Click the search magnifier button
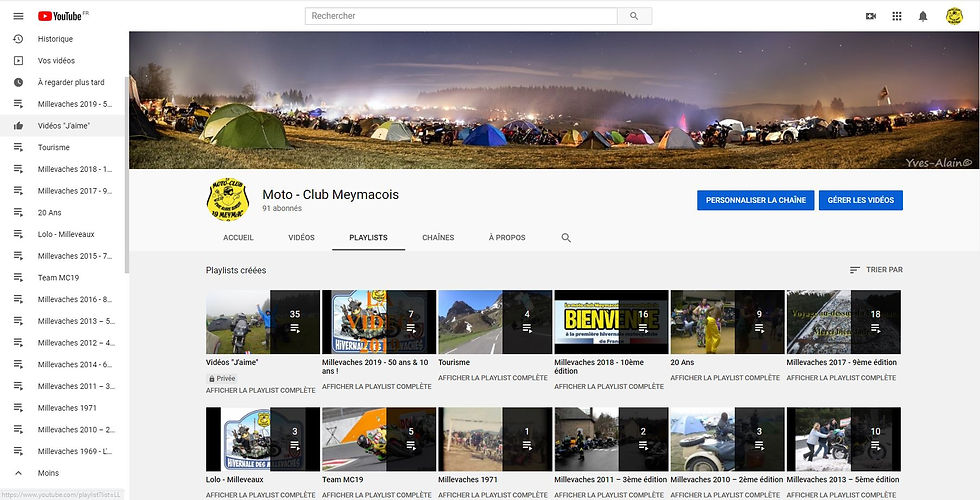980x500 pixels. pyautogui.click(x=634, y=16)
